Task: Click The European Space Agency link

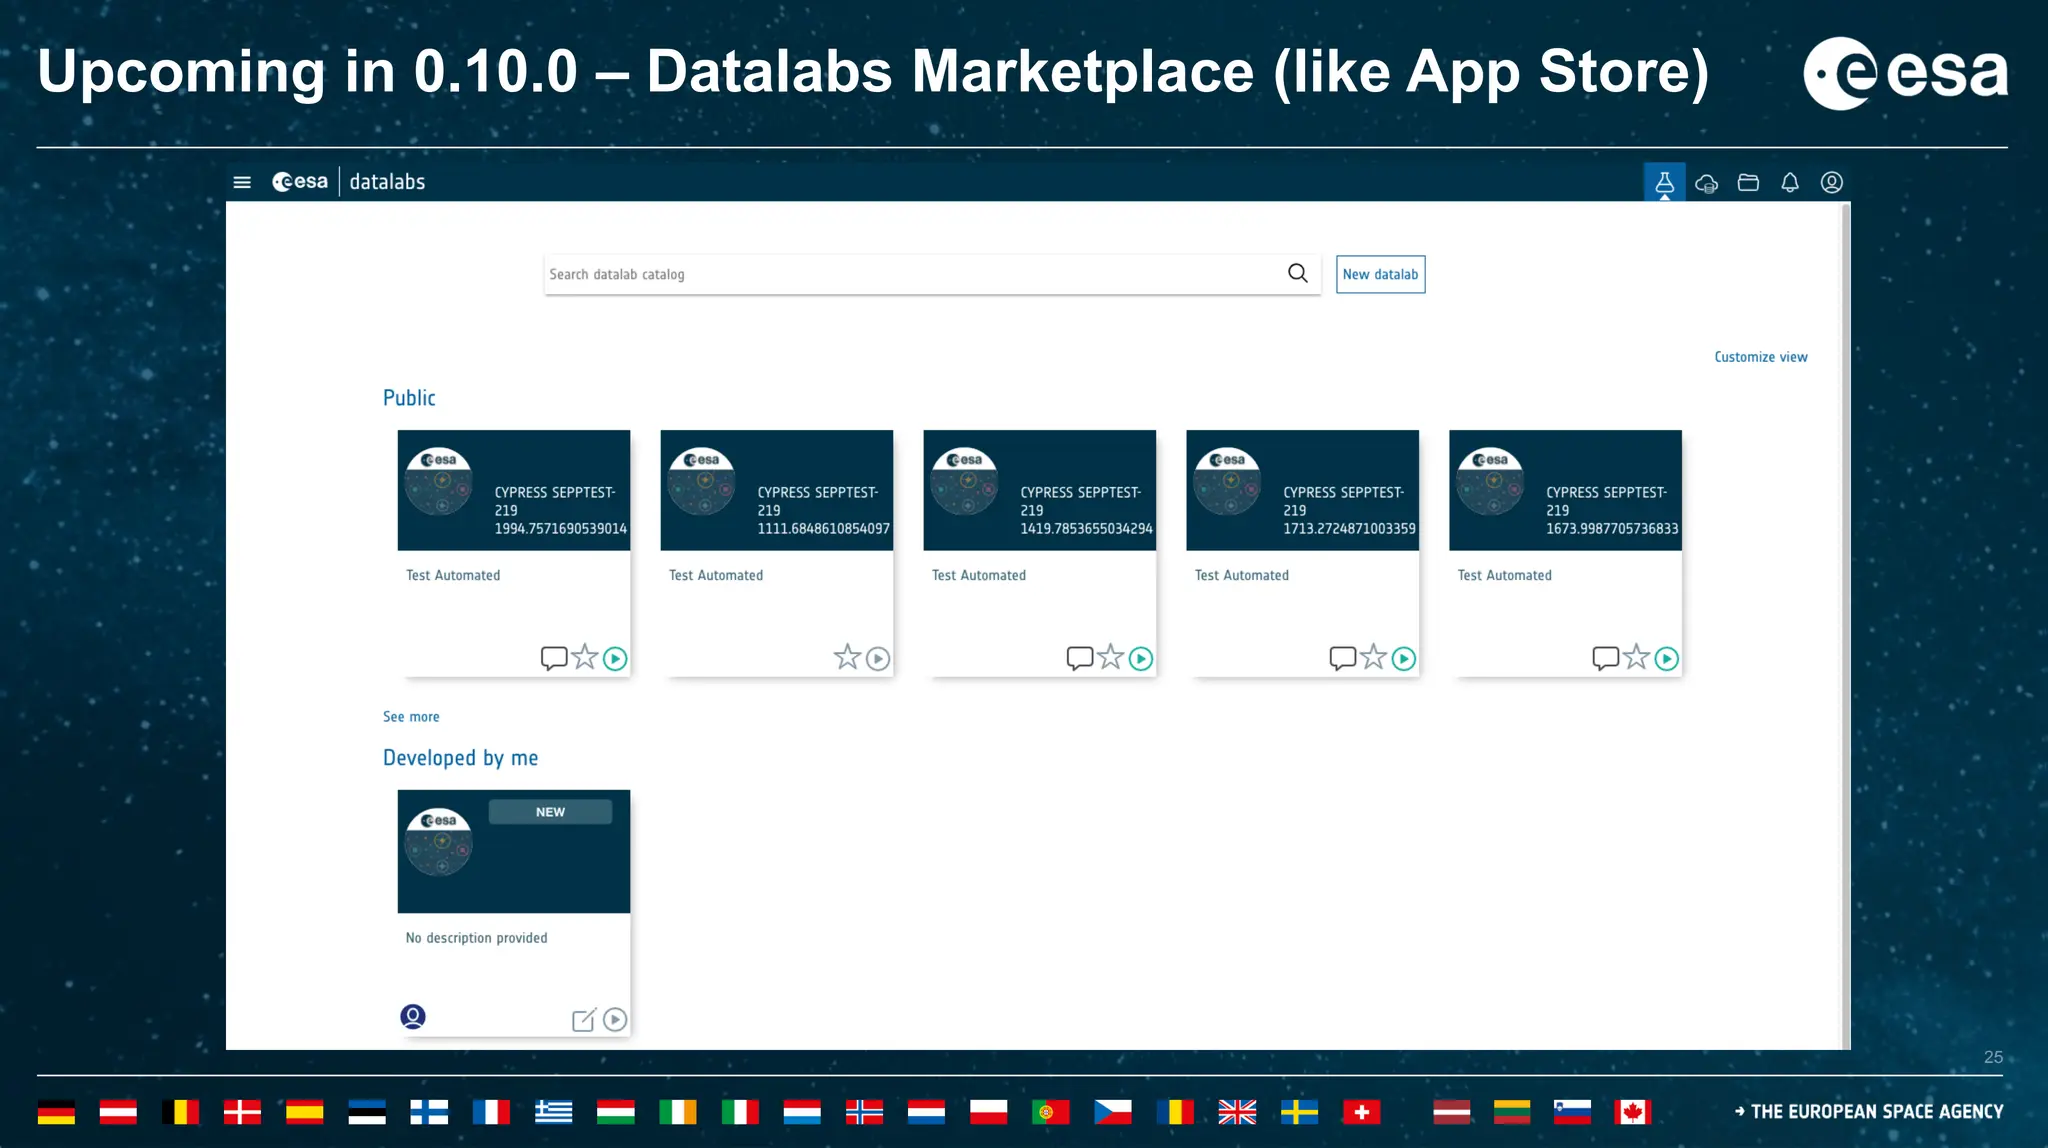Action: tap(1869, 1112)
